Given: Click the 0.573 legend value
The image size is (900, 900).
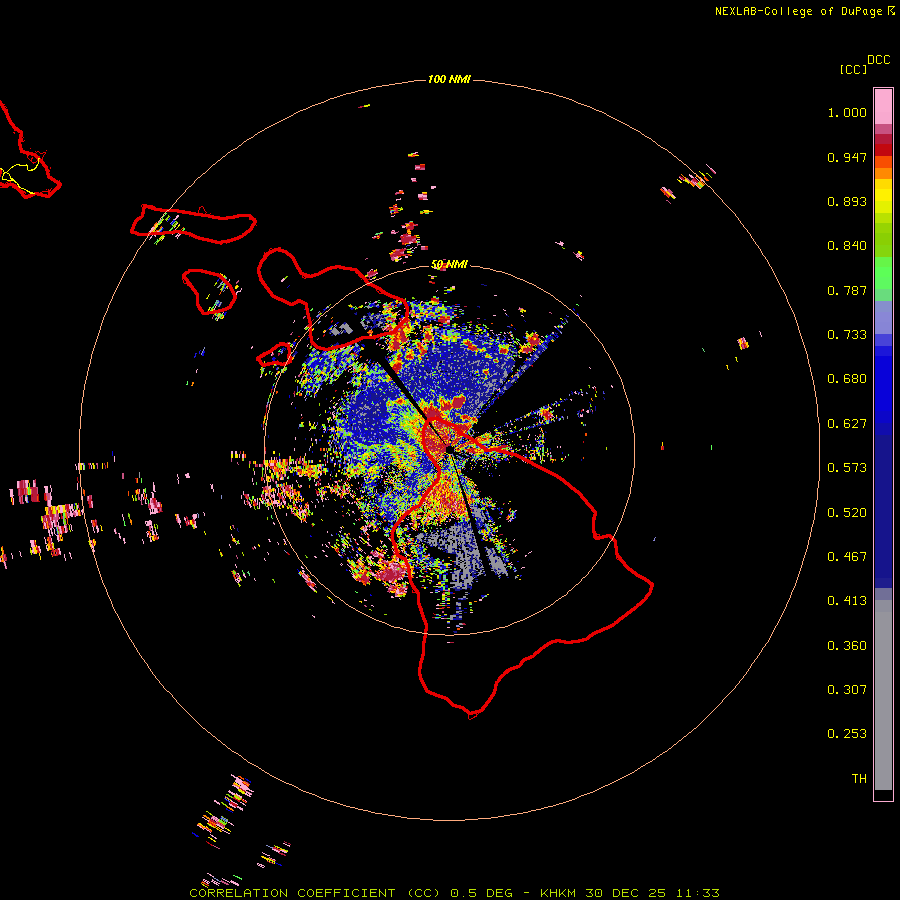Looking at the screenshot, I should click(847, 468).
